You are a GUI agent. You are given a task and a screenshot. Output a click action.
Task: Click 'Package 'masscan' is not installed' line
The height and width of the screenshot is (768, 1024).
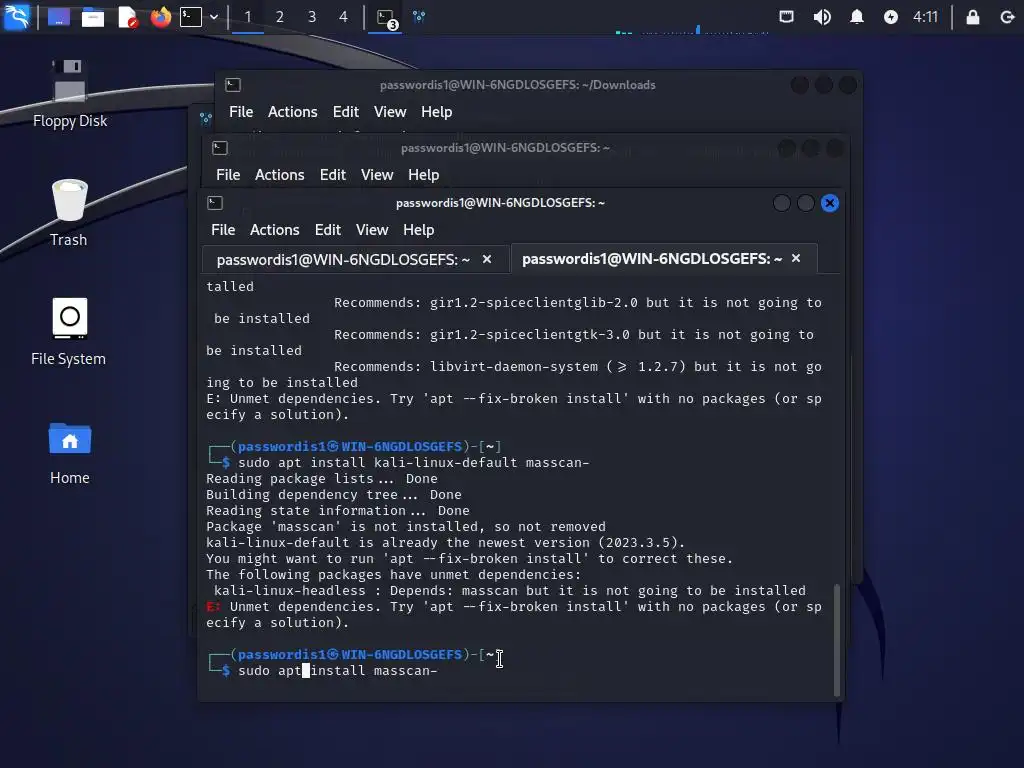click(406, 527)
